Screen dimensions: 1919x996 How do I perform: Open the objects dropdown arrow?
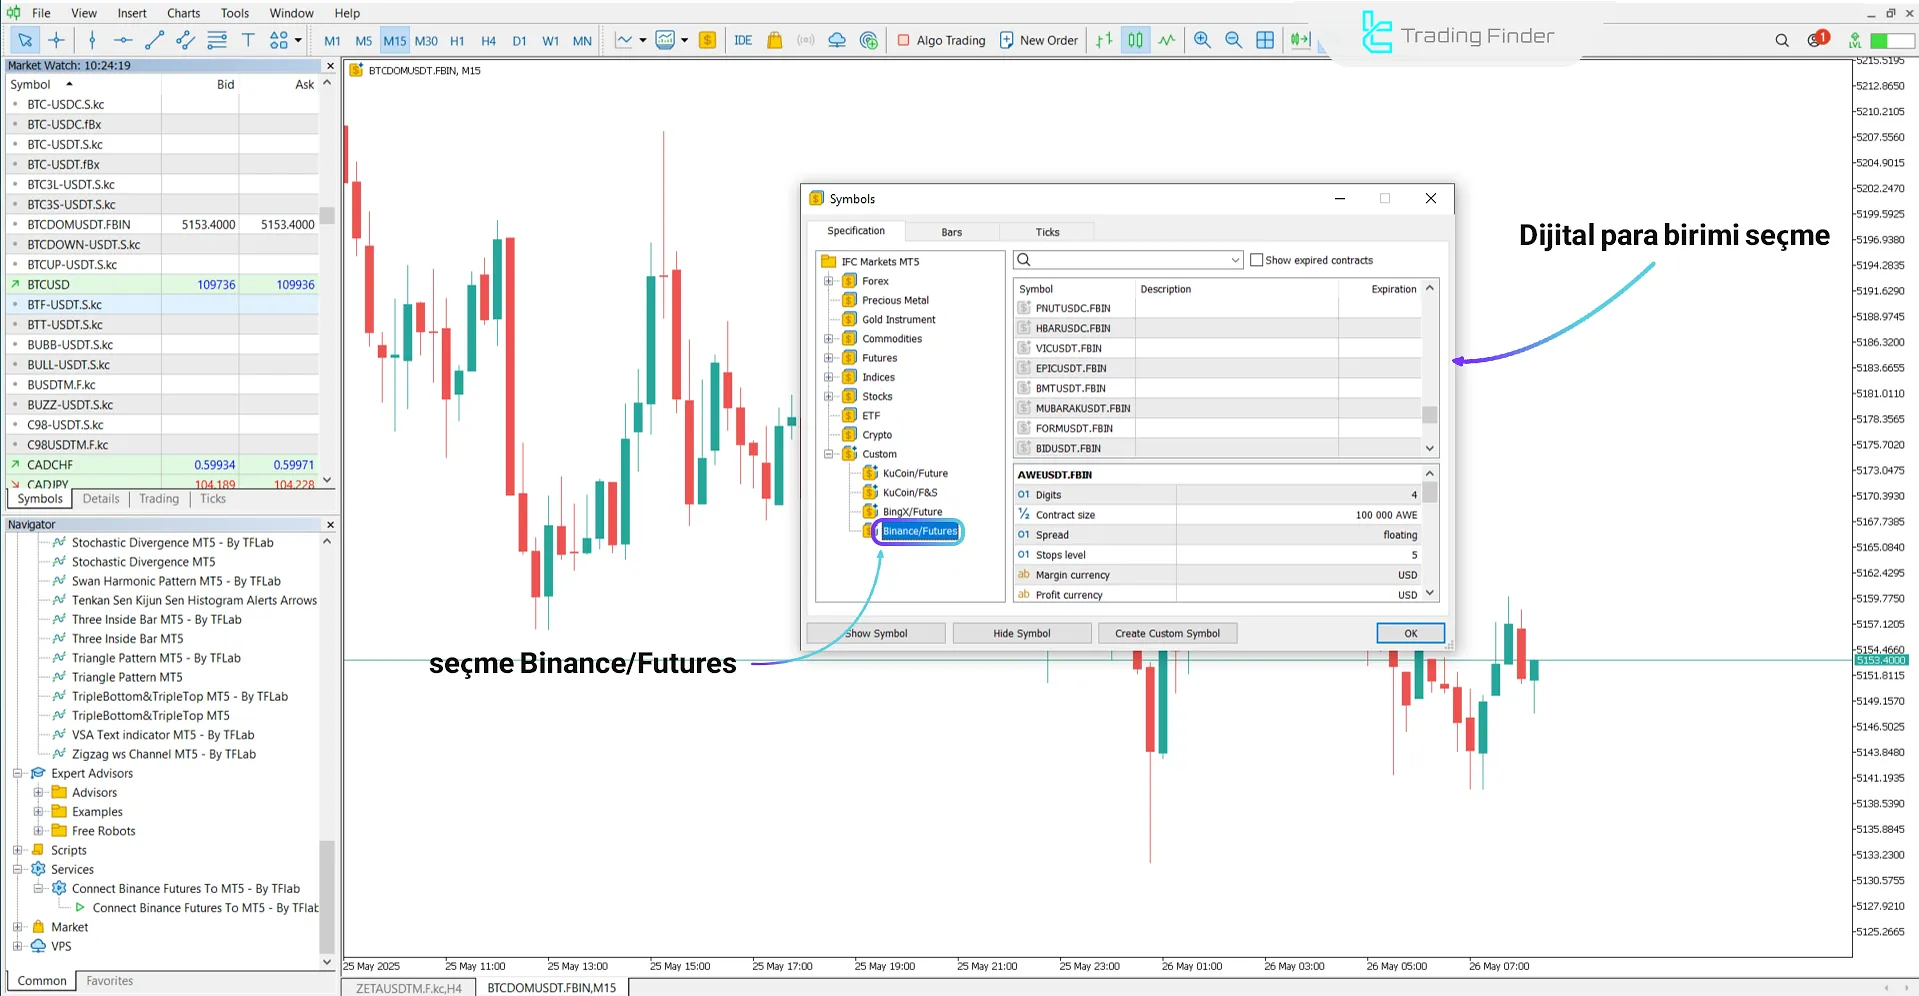tap(296, 40)
